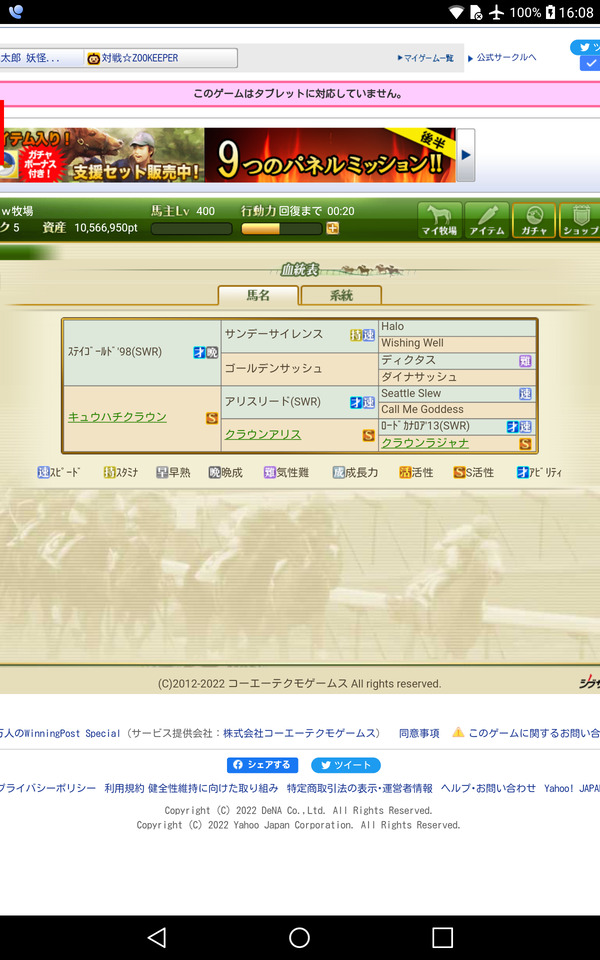Click the Call Me Goddess pedigree cell
The image size is (600, 960).
pos(457,410)
